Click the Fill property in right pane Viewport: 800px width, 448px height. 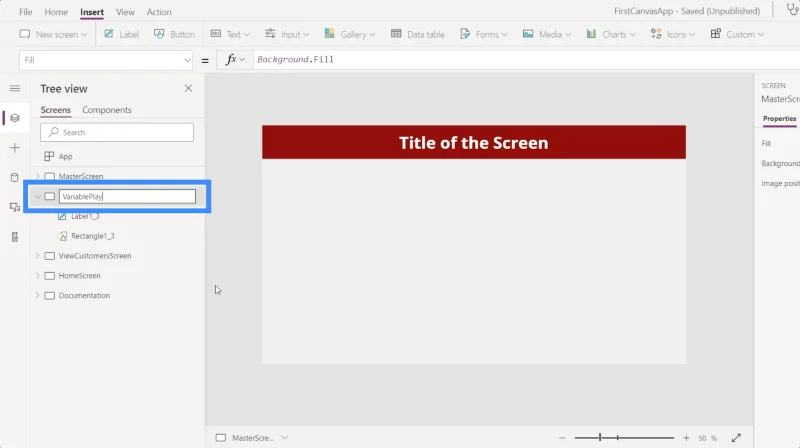766,143
